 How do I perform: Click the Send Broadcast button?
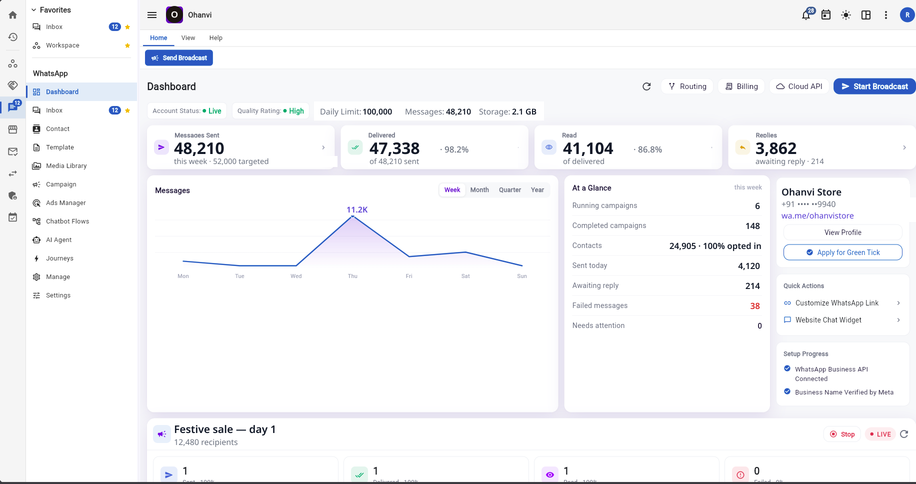point(179,58)
